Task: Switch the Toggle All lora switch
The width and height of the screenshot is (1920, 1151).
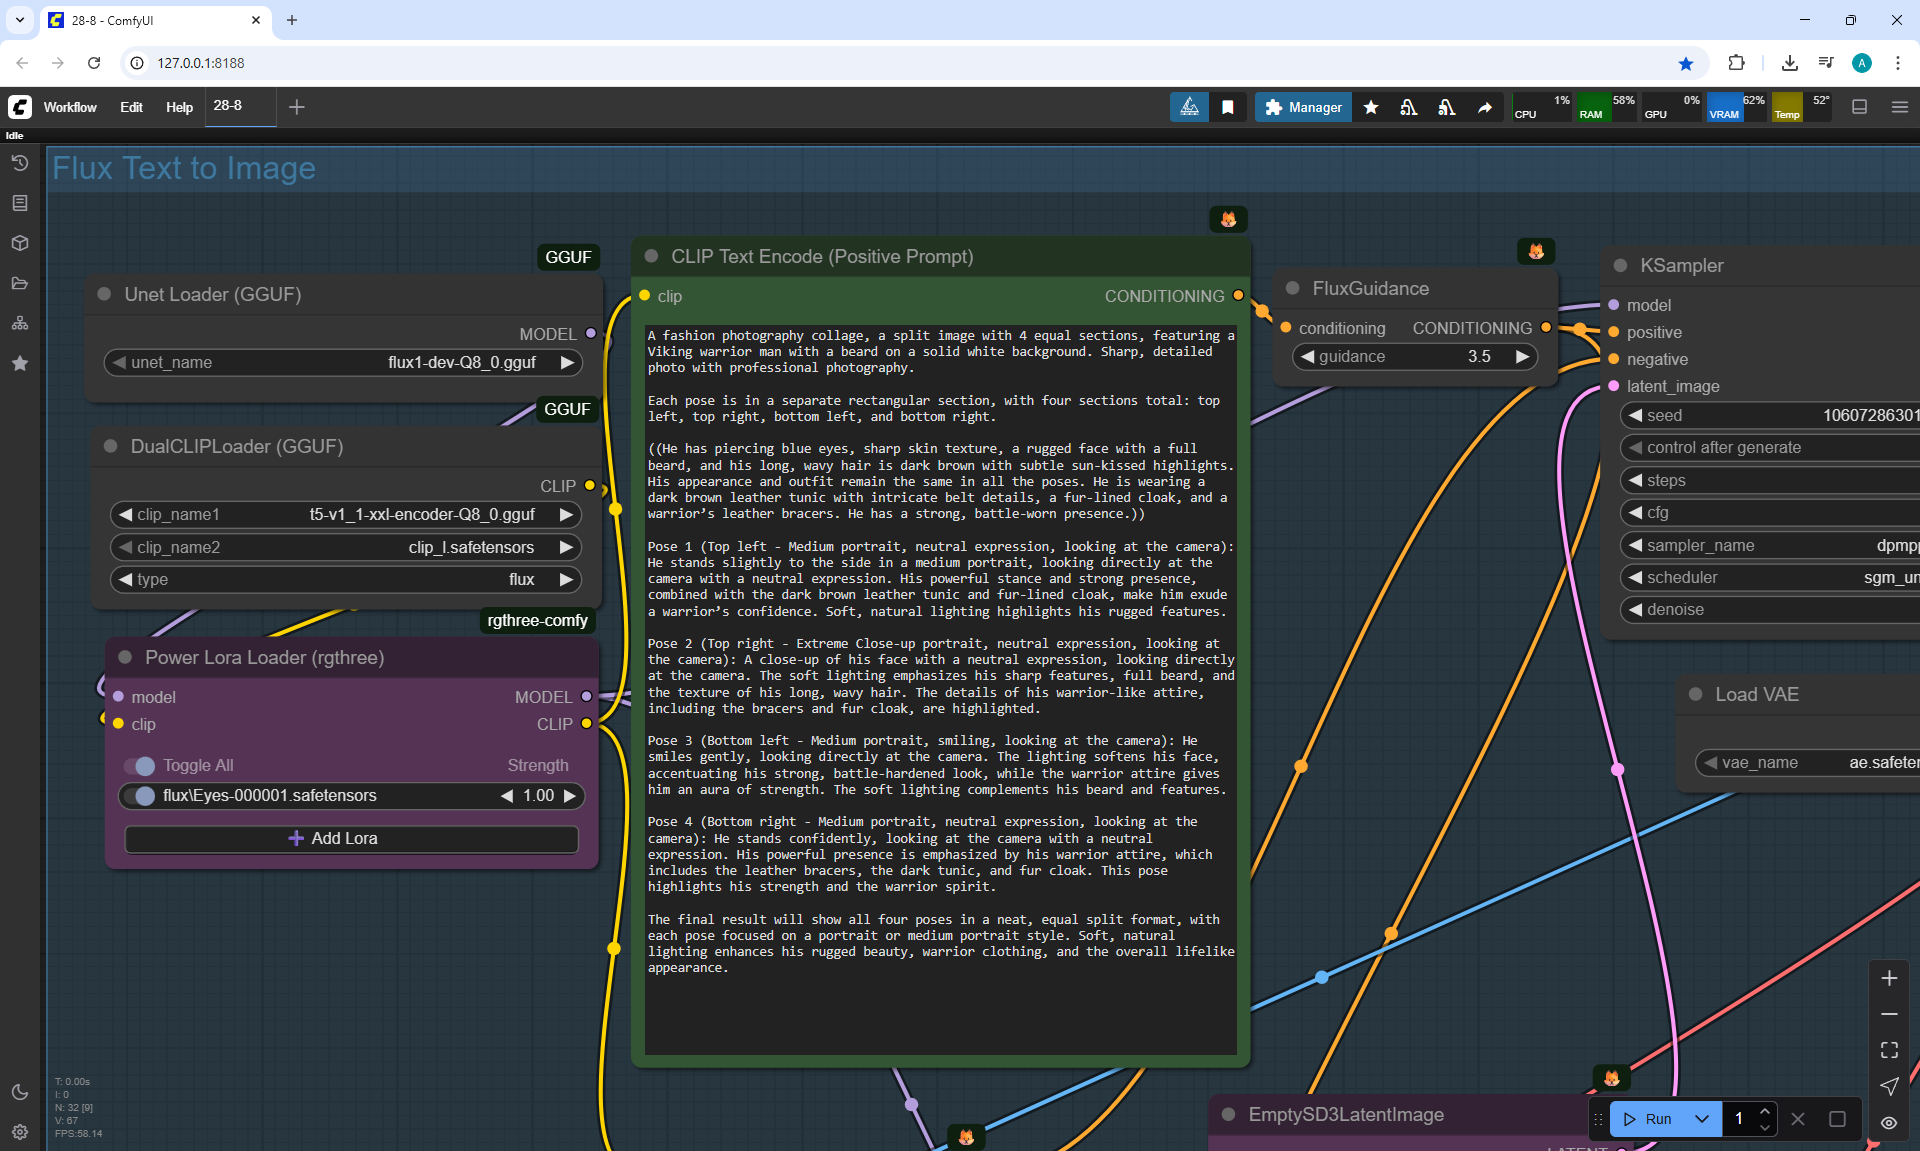Action: 140,766
